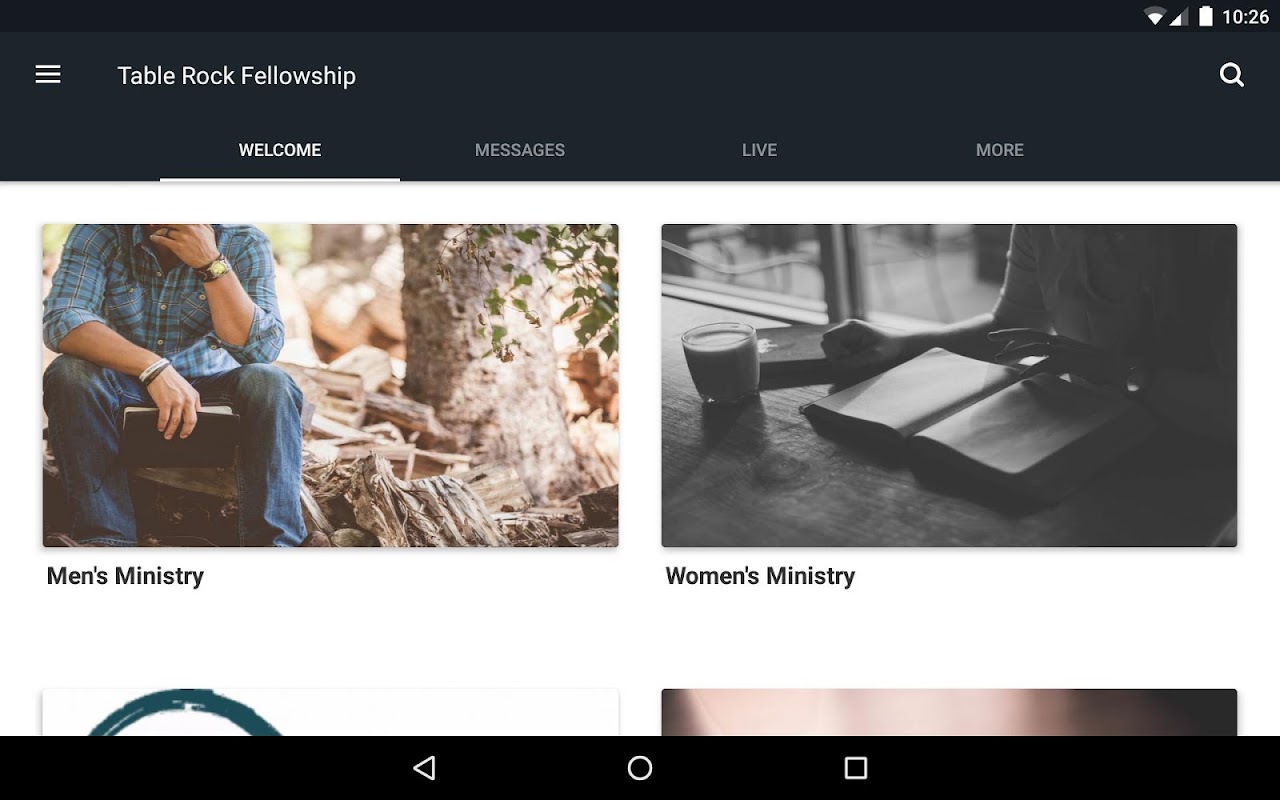Switch to the Messages tab
Image resolution: width=1280 pixels, height=800 pixels.
(520, 150)
